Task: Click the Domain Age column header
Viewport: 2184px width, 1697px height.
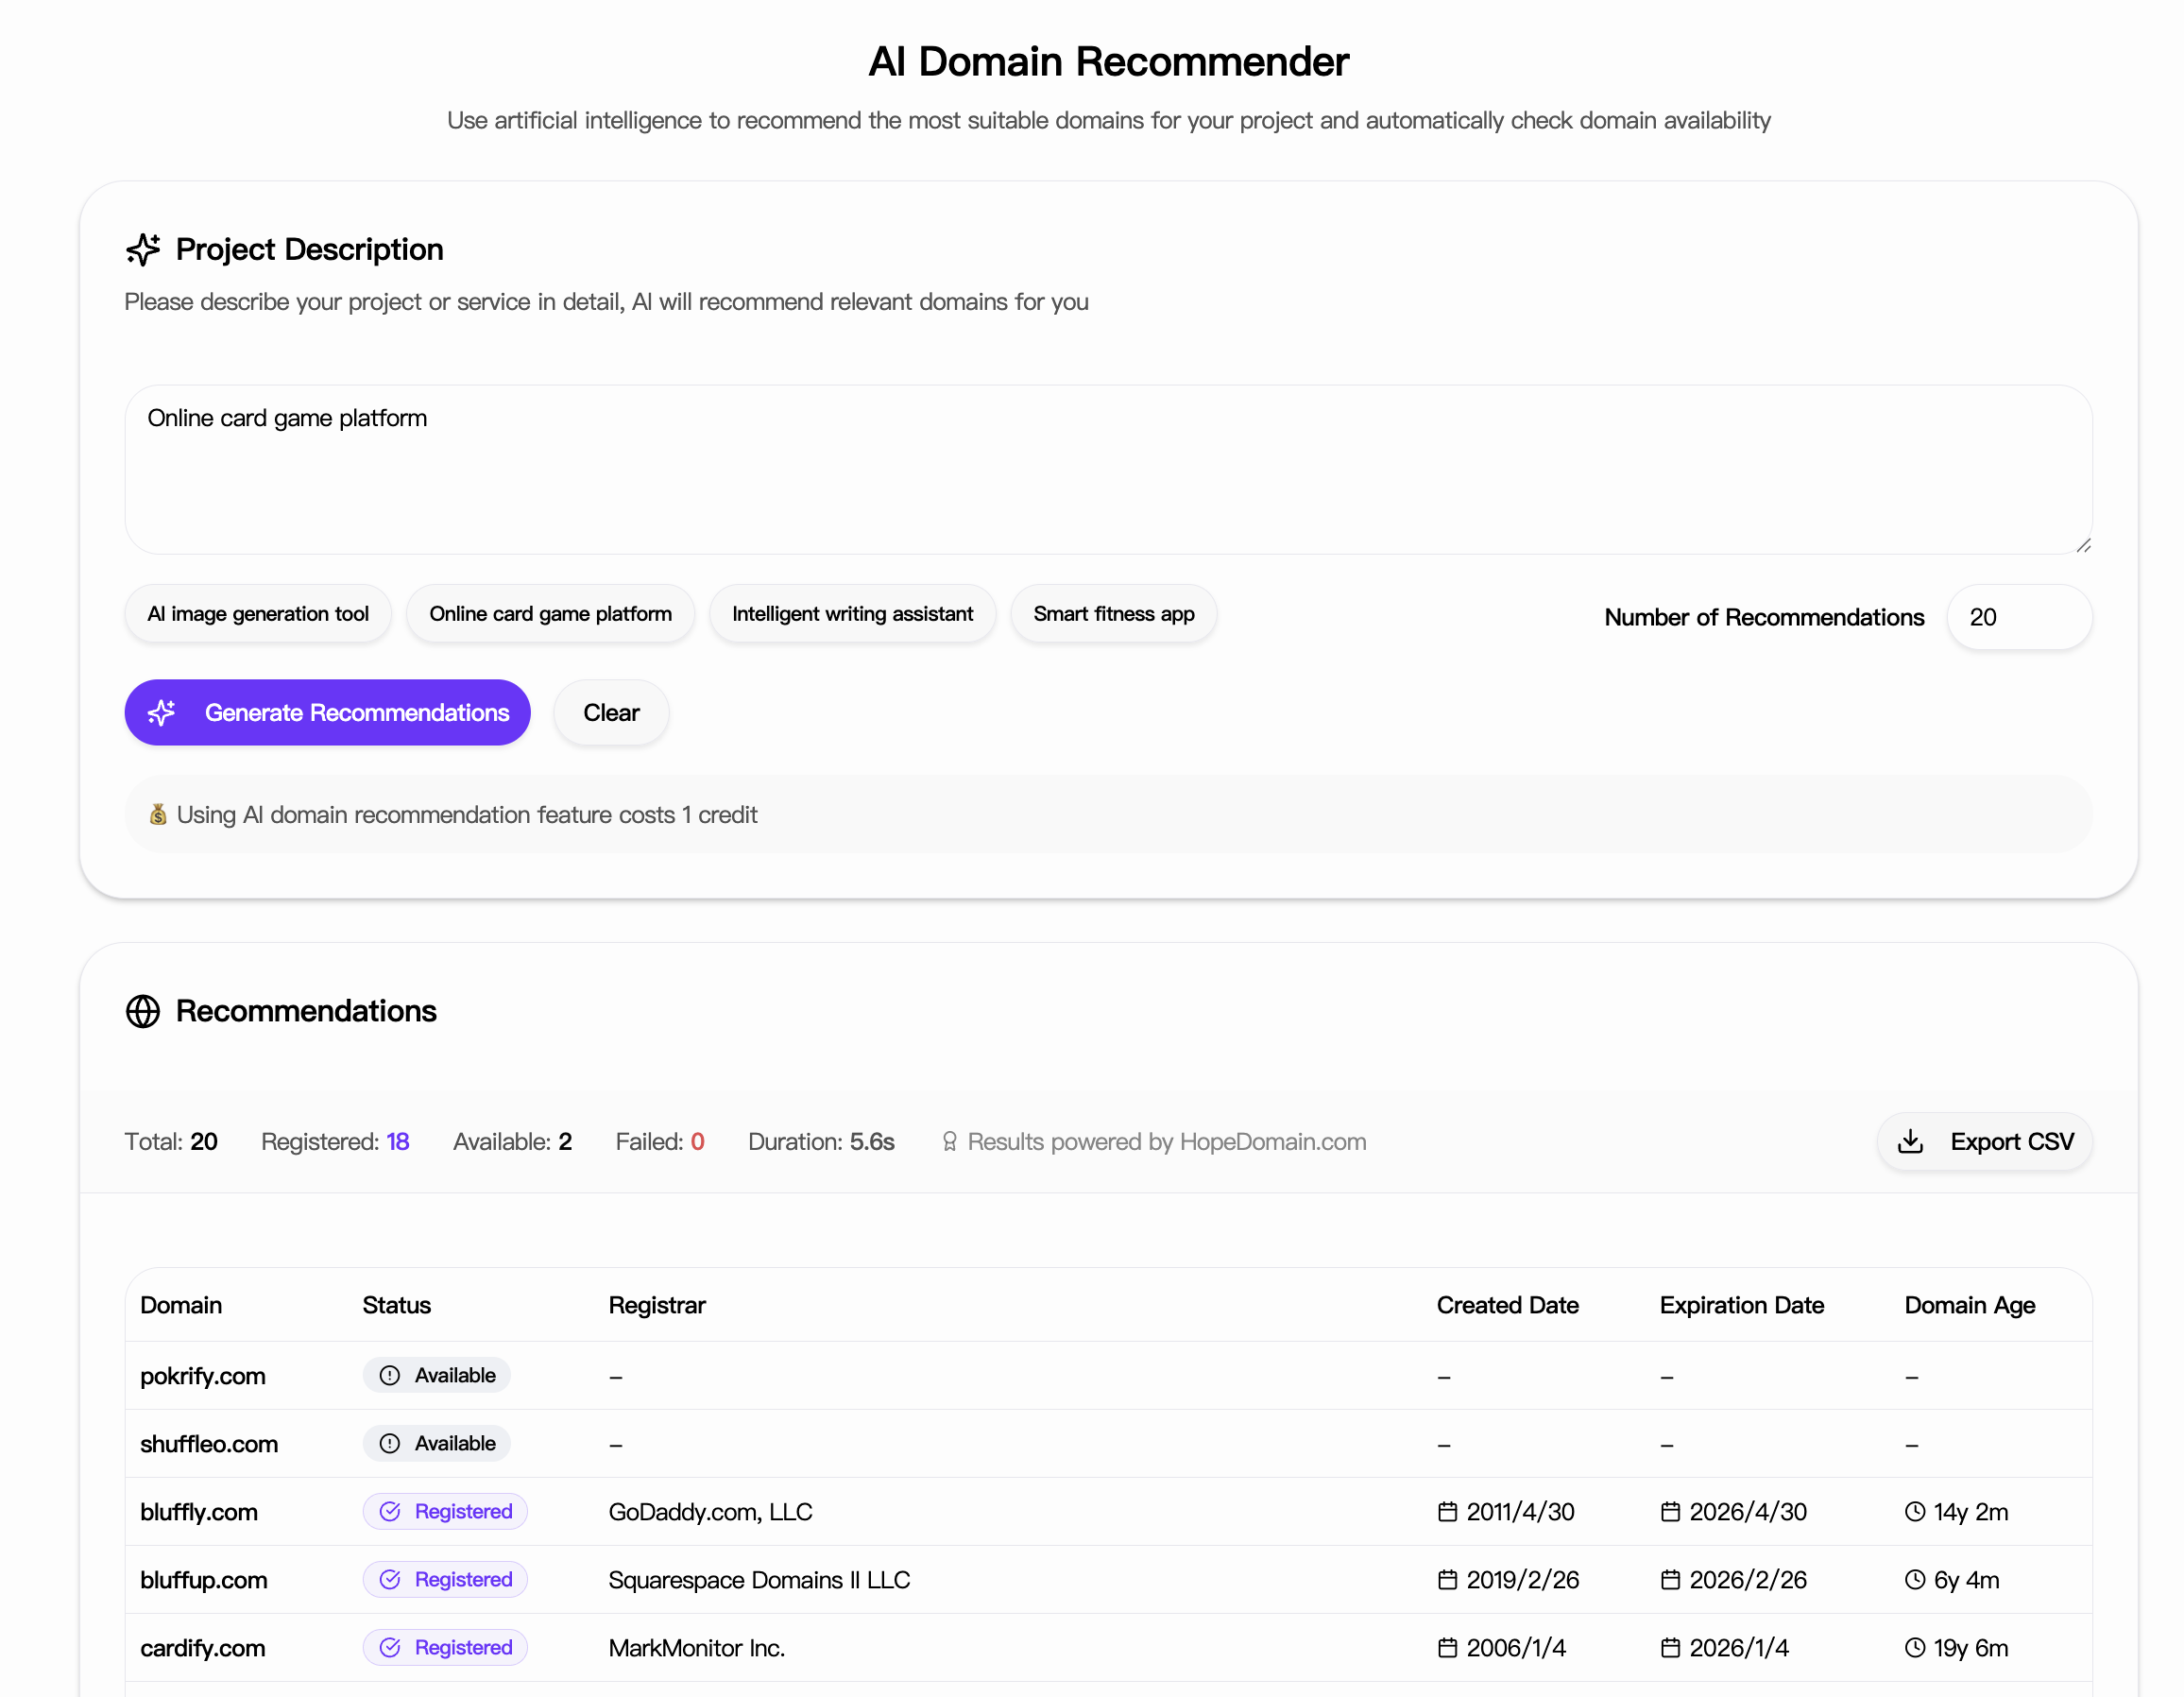Action: [1969, 1305]
